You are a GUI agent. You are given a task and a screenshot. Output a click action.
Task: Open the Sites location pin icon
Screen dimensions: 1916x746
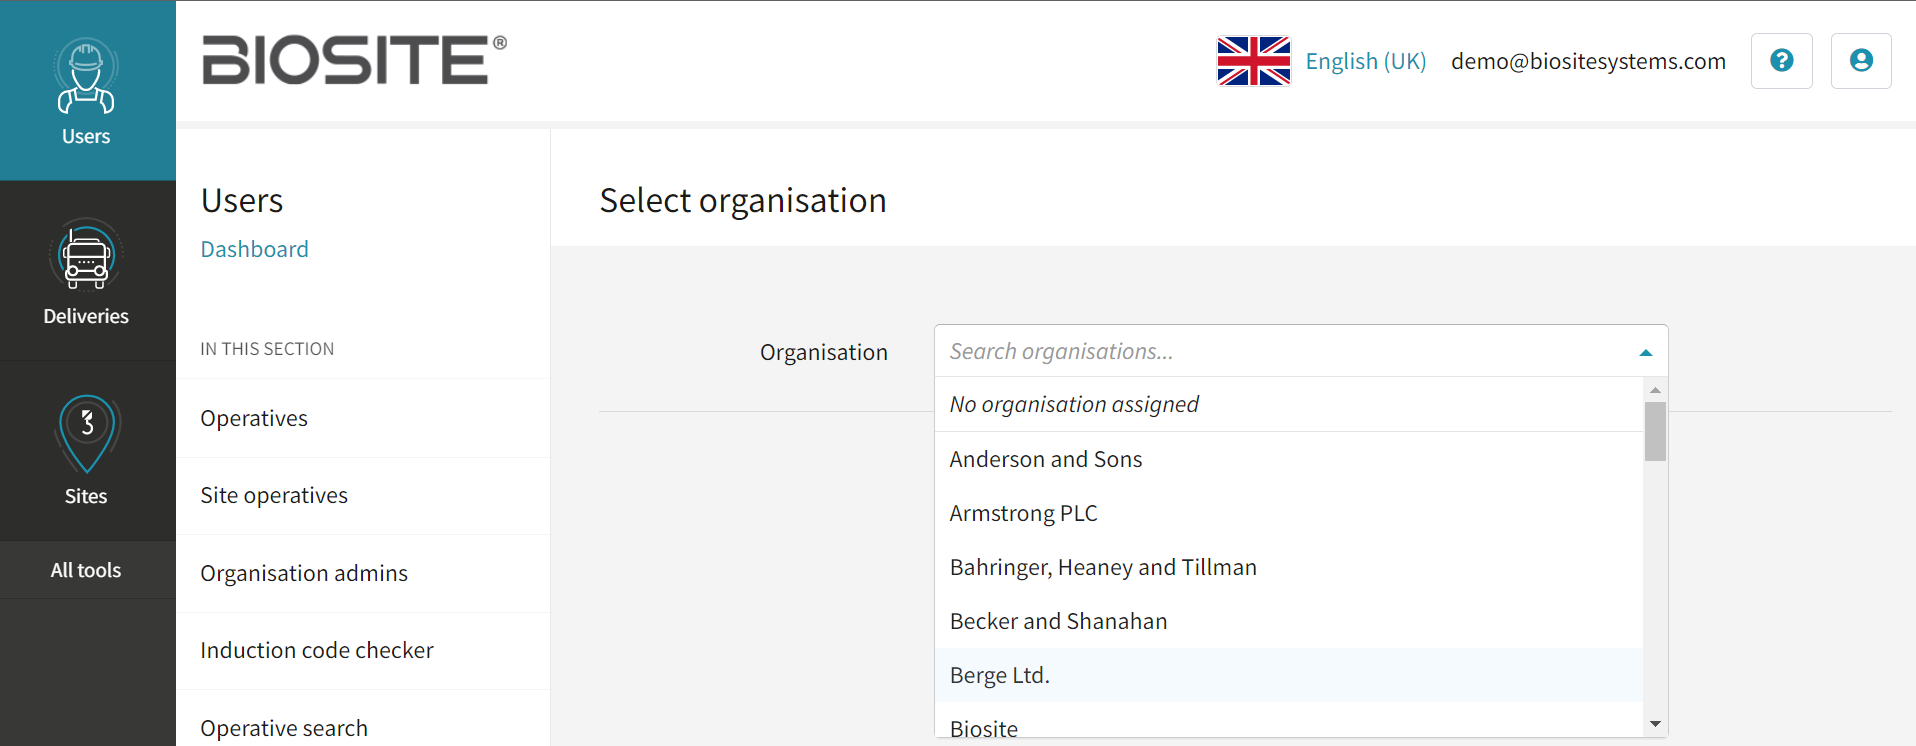(86, 433)
